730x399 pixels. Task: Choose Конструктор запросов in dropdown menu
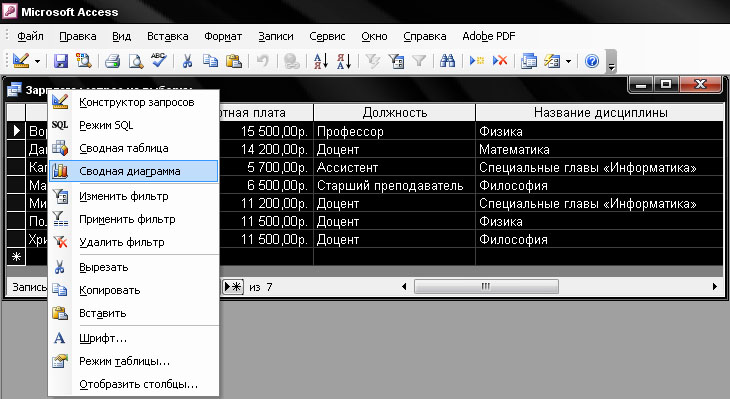133,102
